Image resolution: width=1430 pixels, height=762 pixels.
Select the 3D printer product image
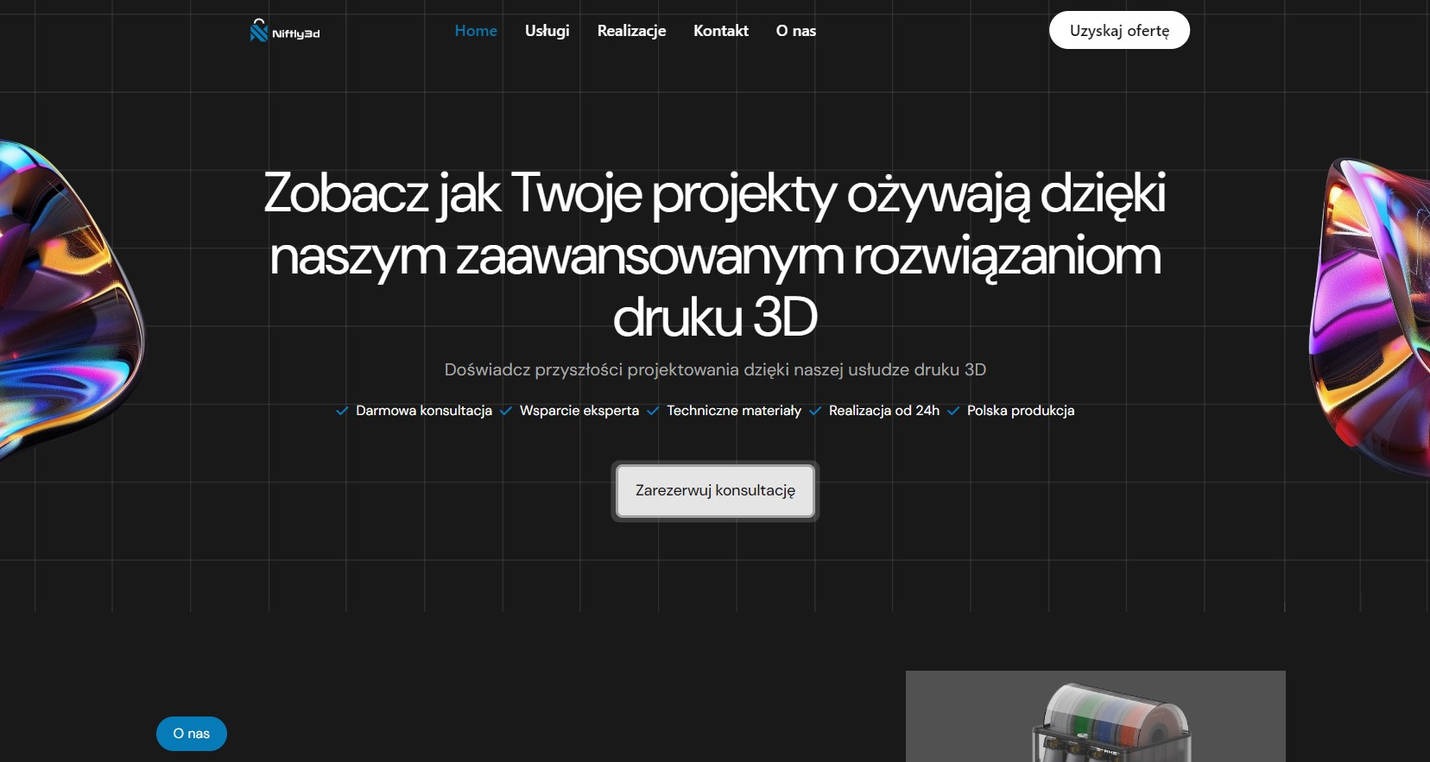point(1096,716)
